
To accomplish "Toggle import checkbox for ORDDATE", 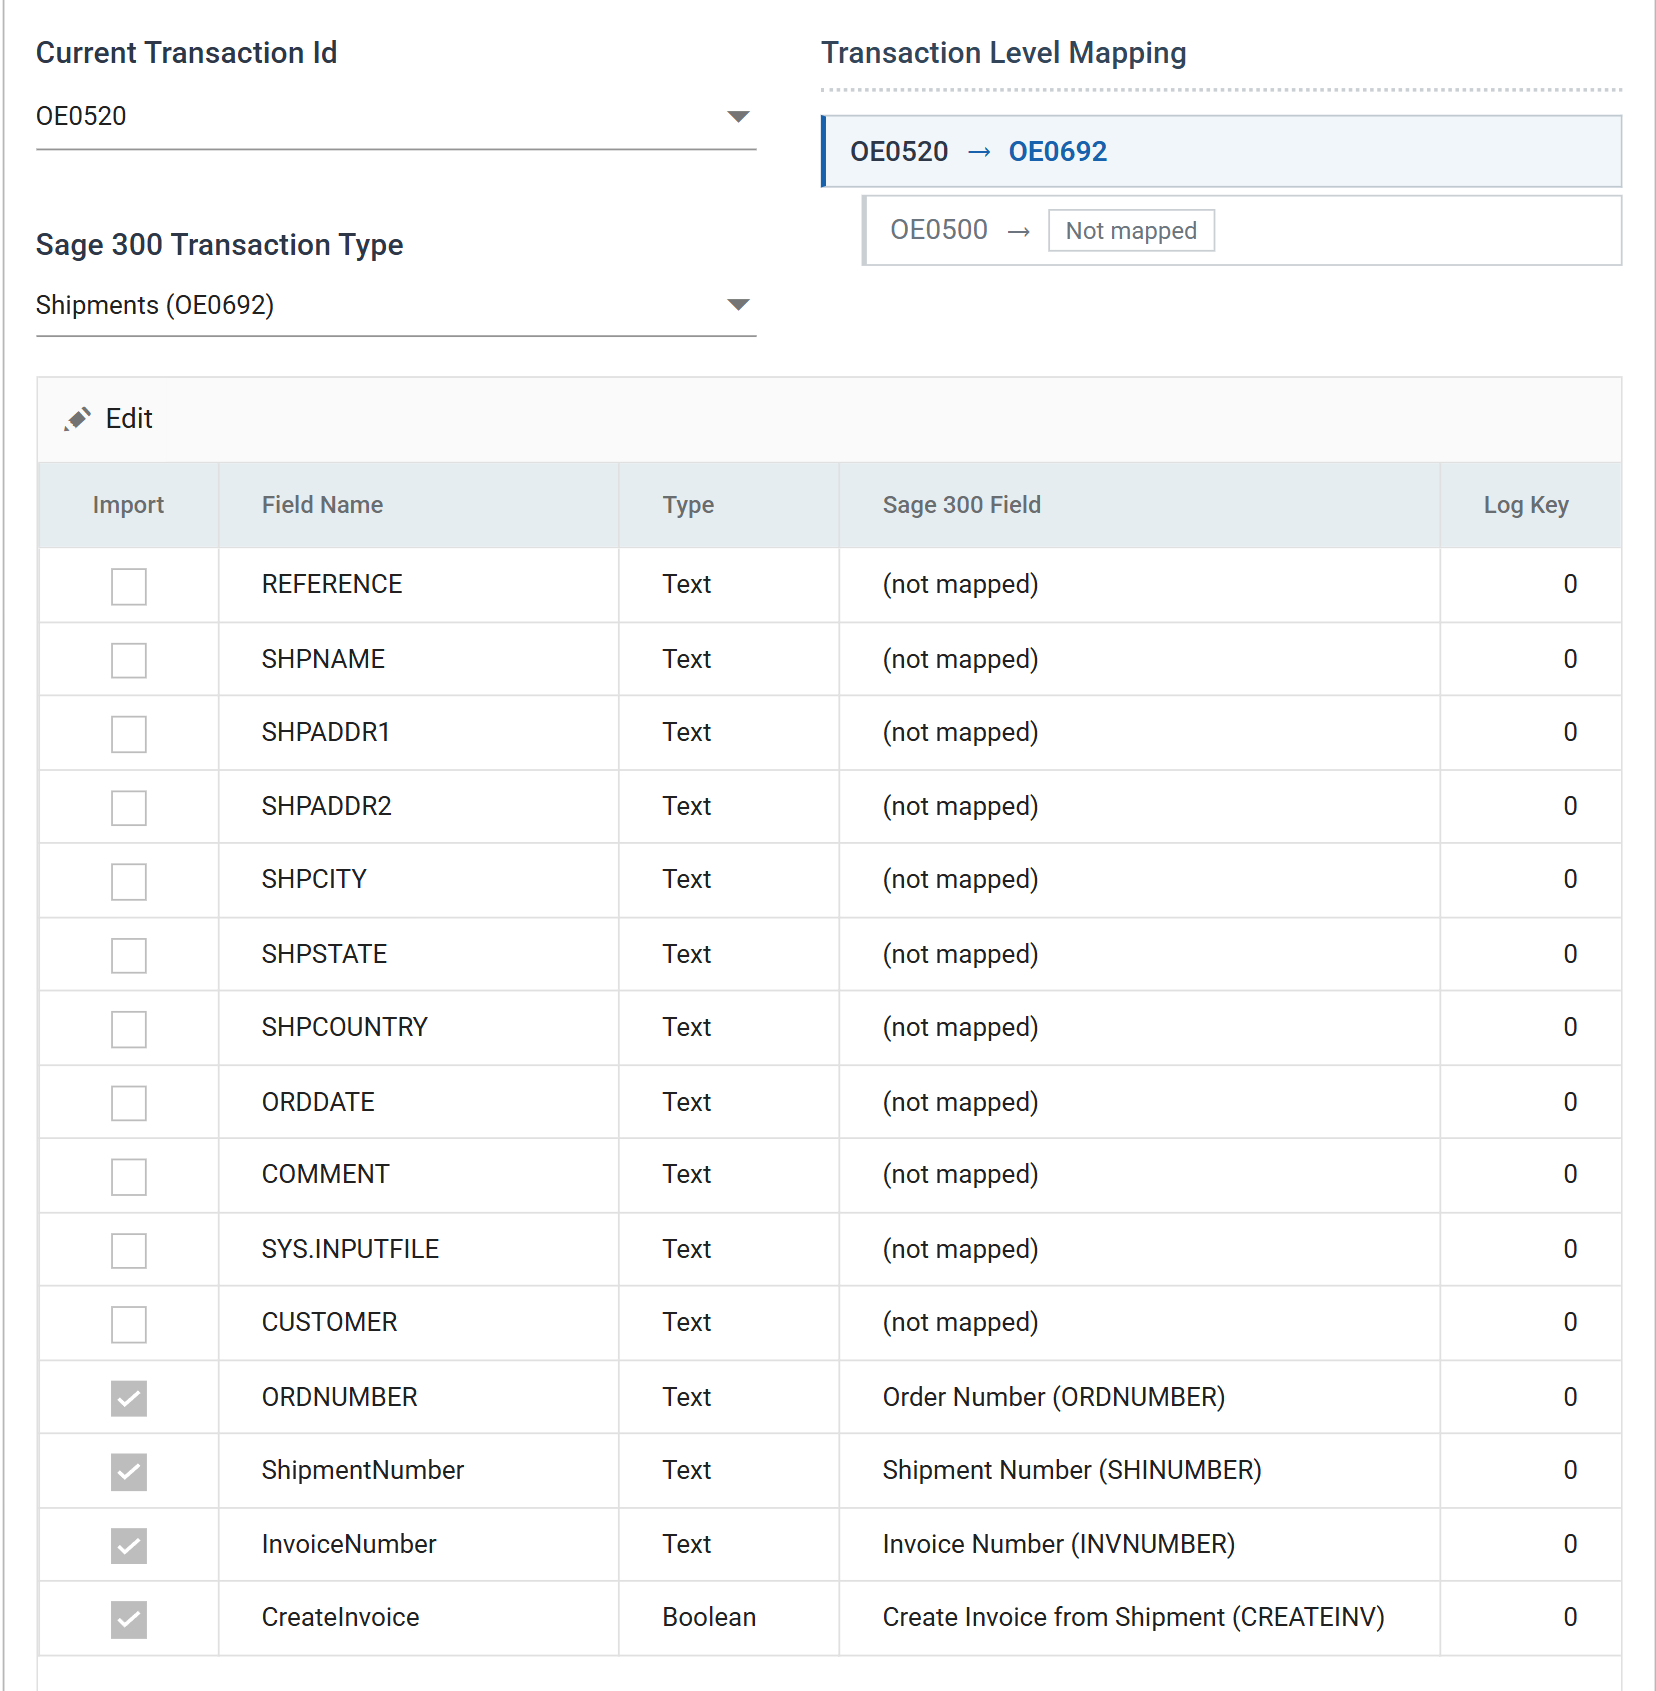I will click(129, 1103).
